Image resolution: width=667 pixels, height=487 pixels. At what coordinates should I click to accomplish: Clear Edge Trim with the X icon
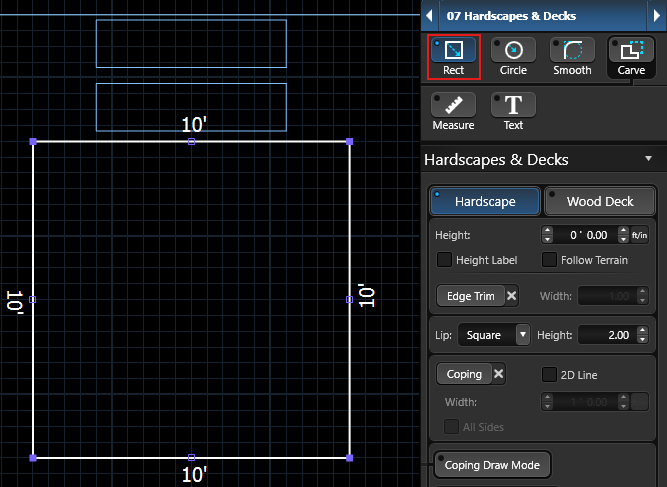tap(511, 296)
